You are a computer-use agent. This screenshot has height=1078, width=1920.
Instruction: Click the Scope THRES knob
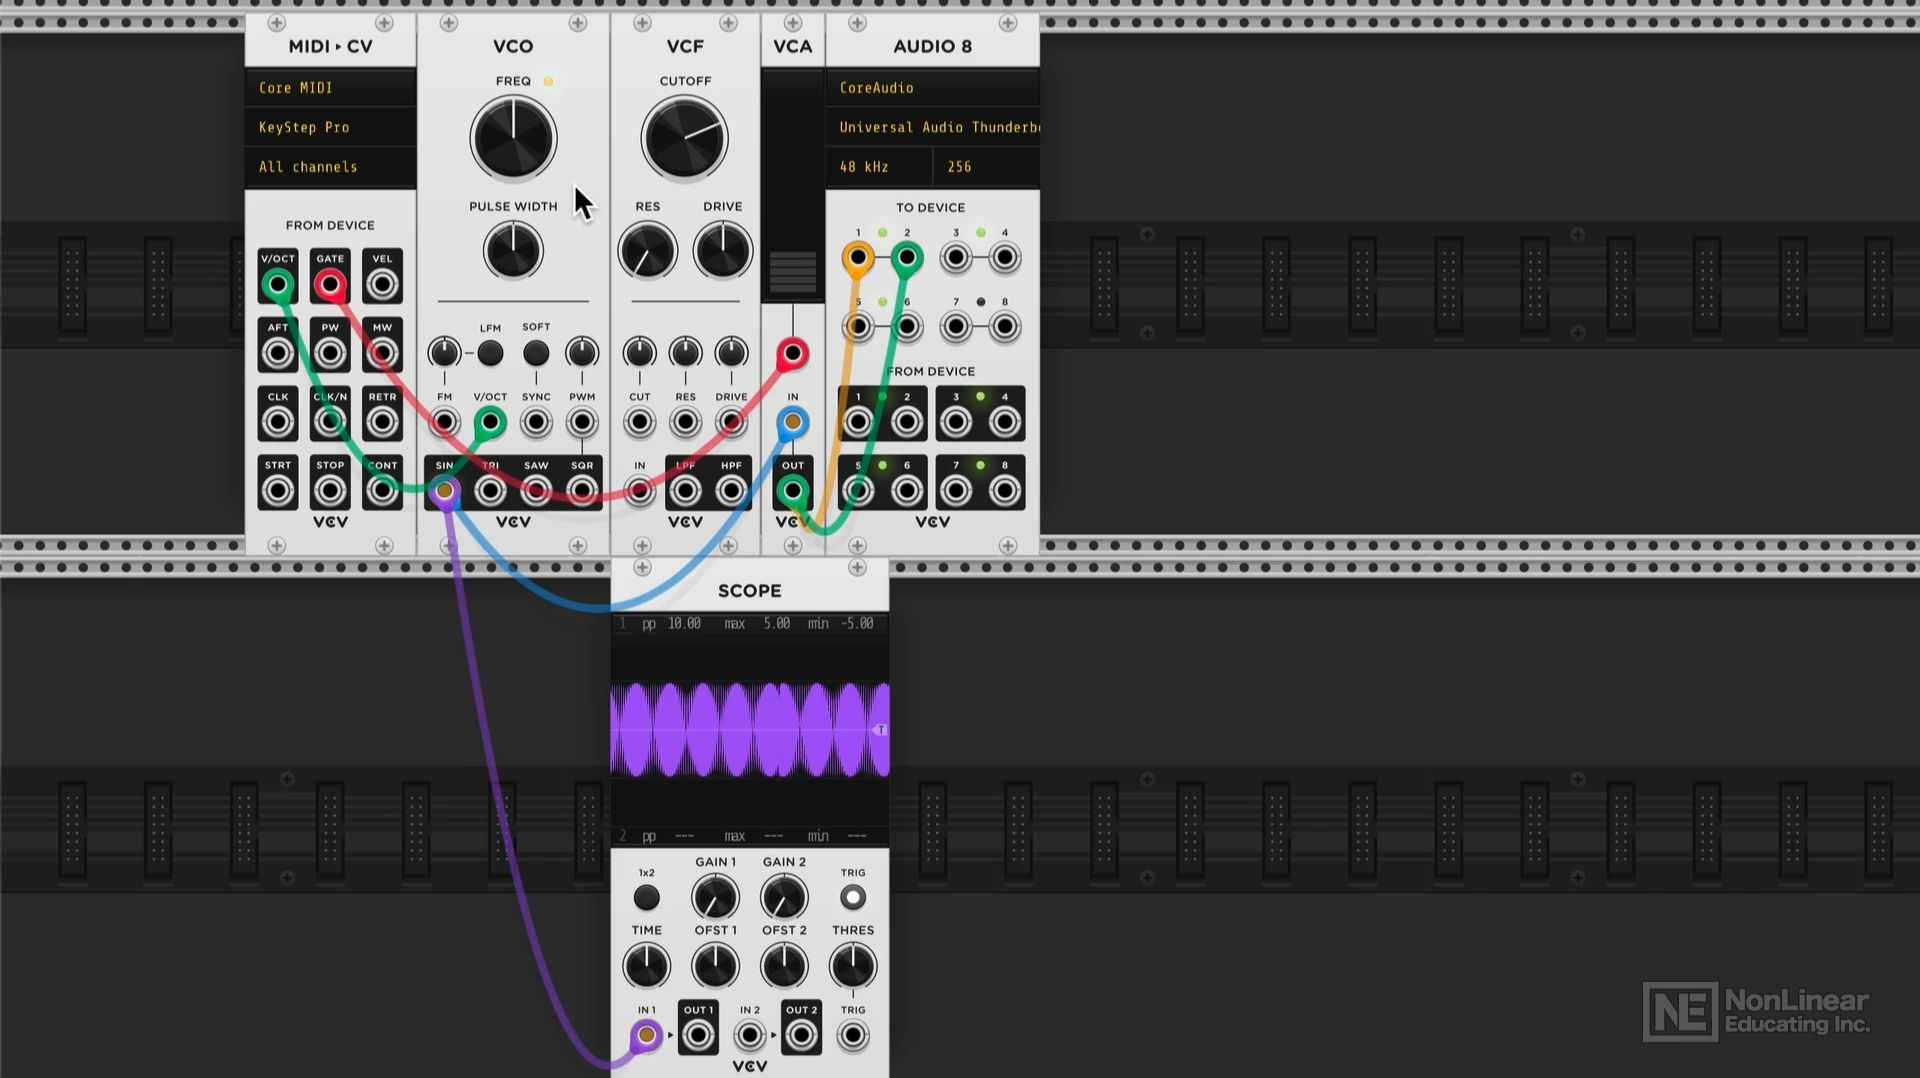pyautogui.click(x=853, y=967)
